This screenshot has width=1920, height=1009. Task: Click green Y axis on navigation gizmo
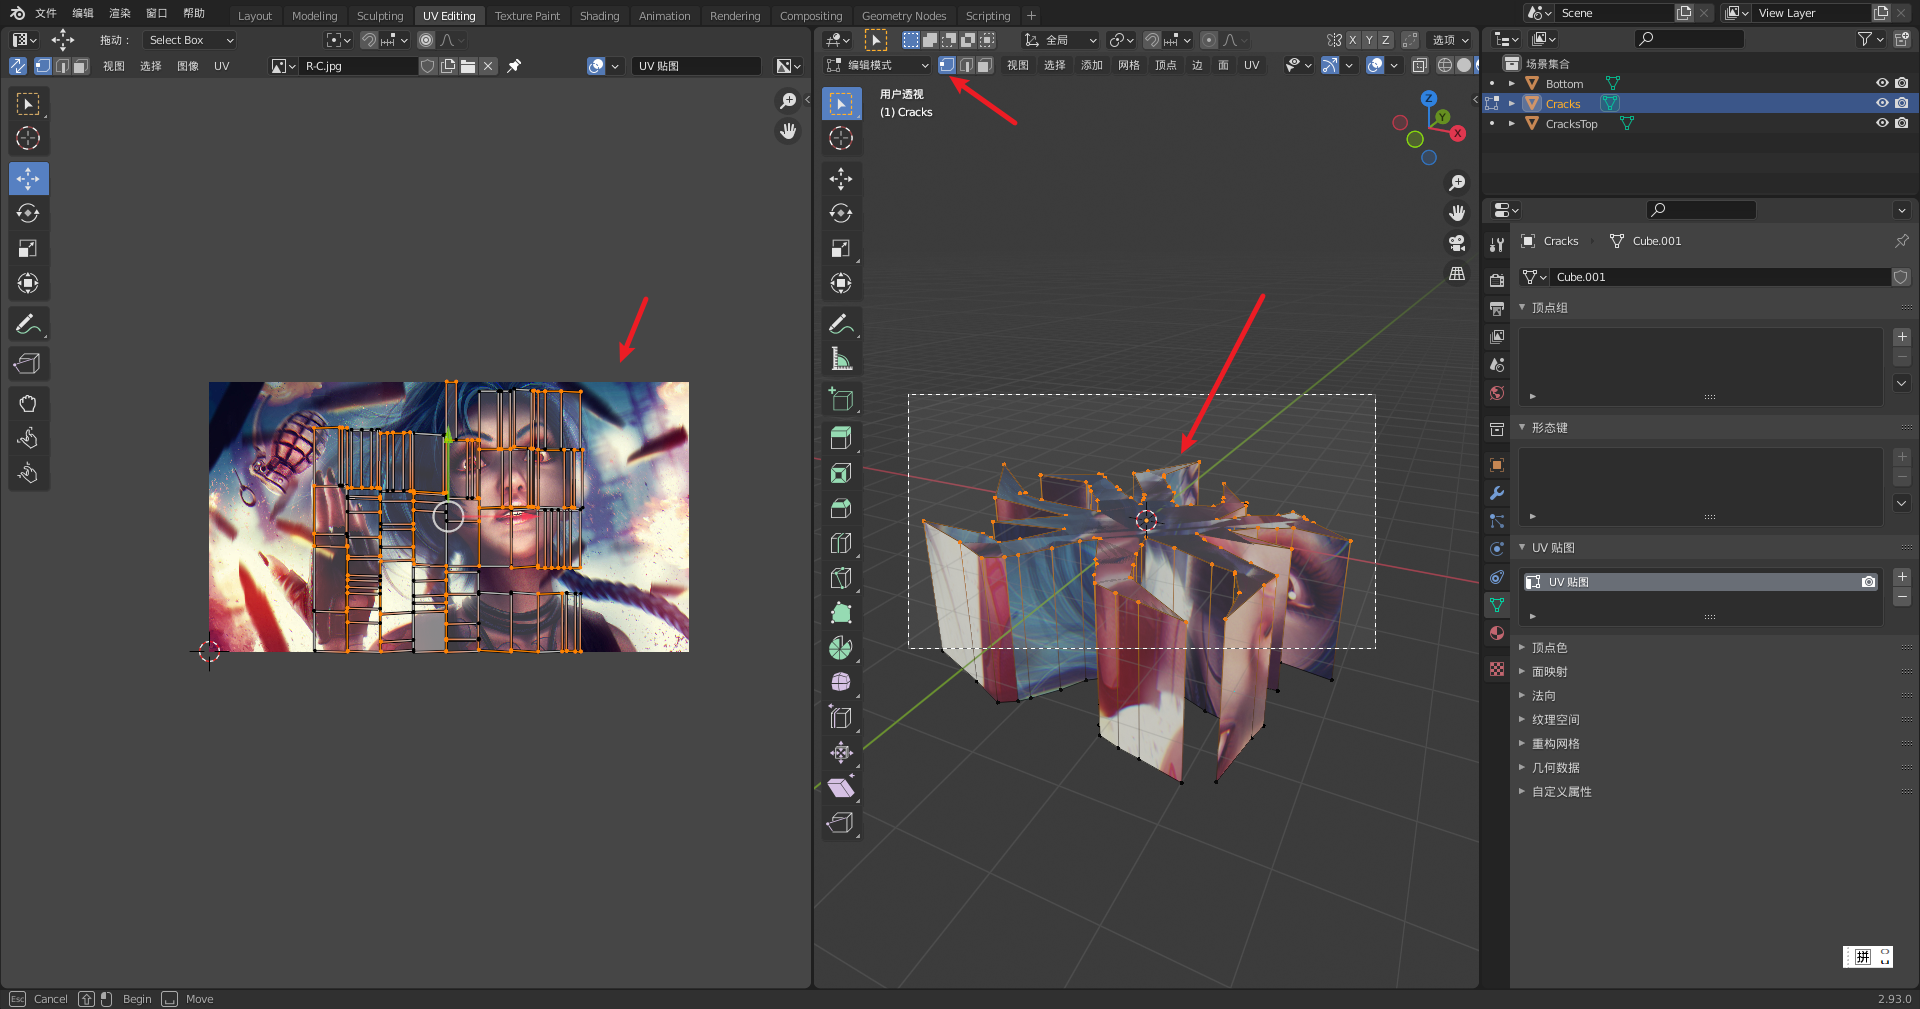pyautogui.click(x=1442, y=118)
